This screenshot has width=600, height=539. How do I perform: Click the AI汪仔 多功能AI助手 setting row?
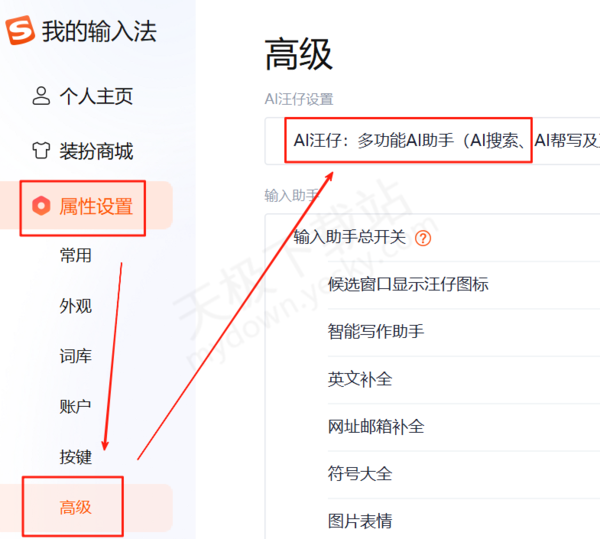click(432, 141)
